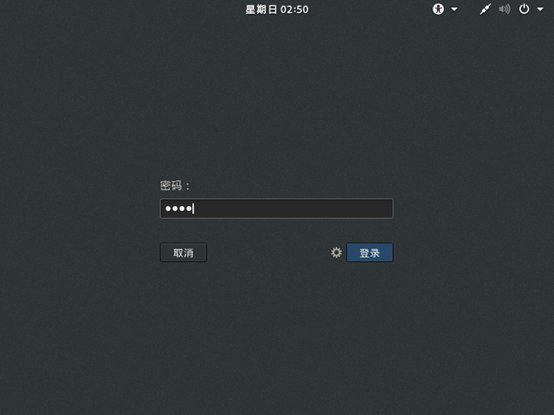Click the network connection icon

pyautogui.click(x=485, y=9)
